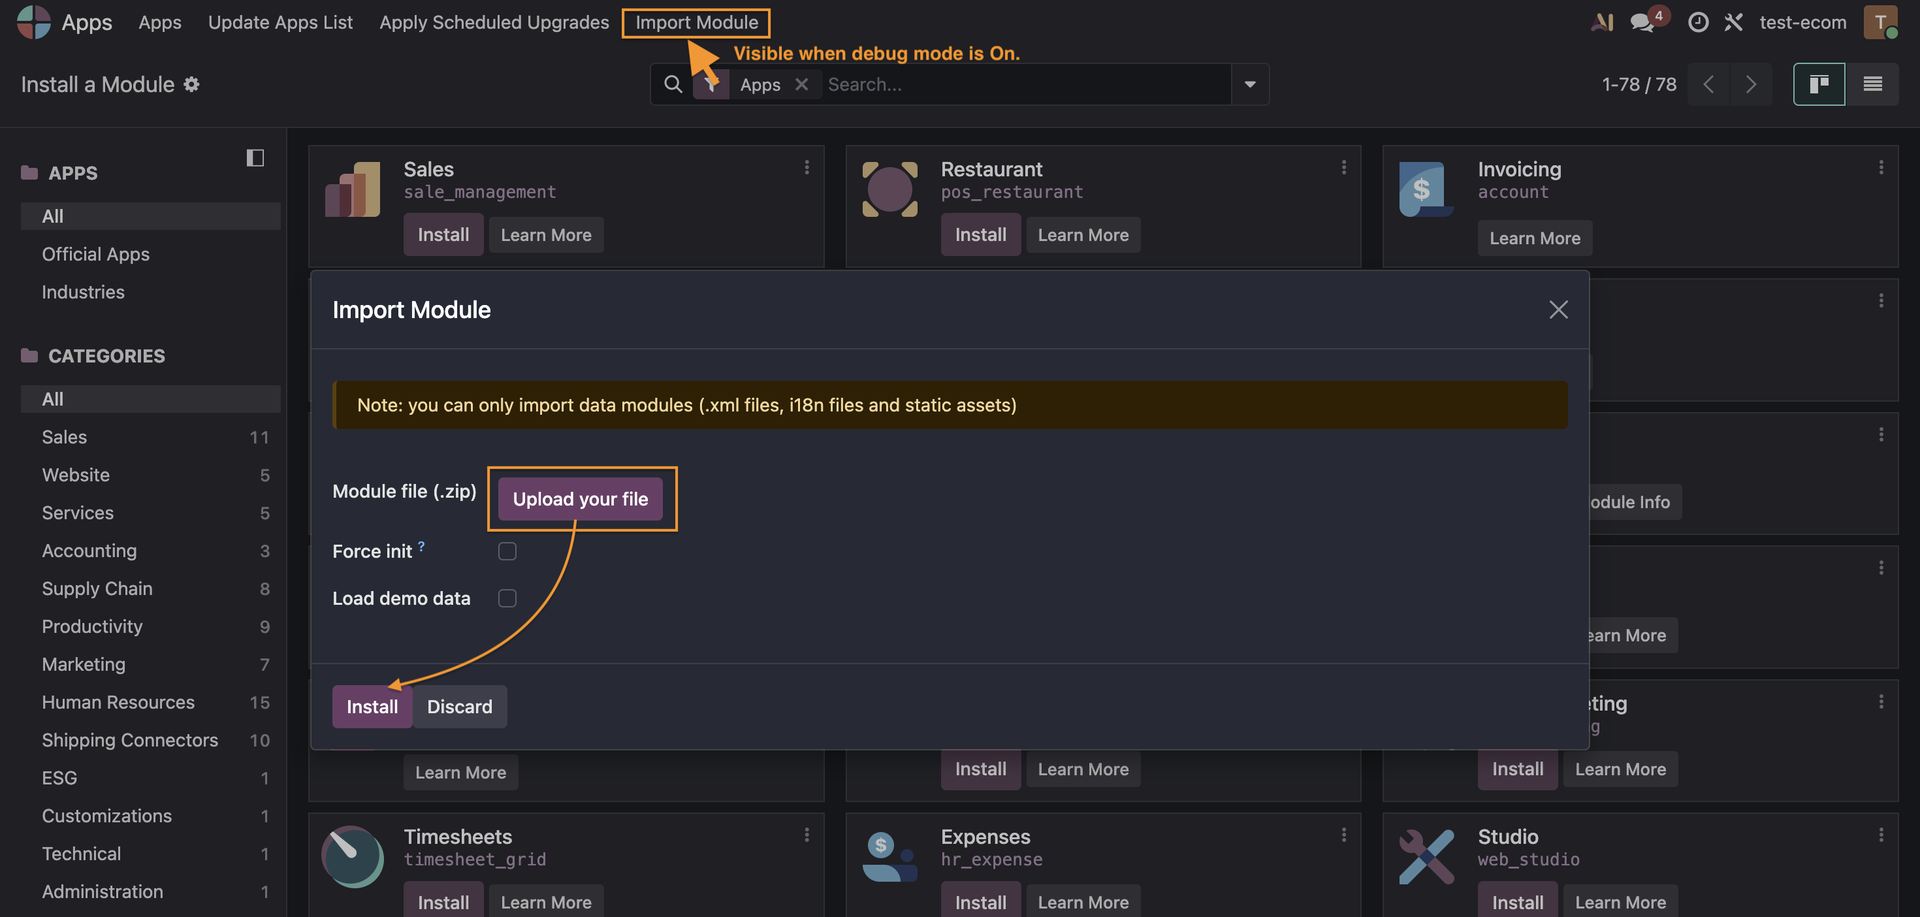Click the Restaurant app icon
Image resolution: width=1920 pixels, height=917 pixels.
pyautogui.click(x=890, y=190)
